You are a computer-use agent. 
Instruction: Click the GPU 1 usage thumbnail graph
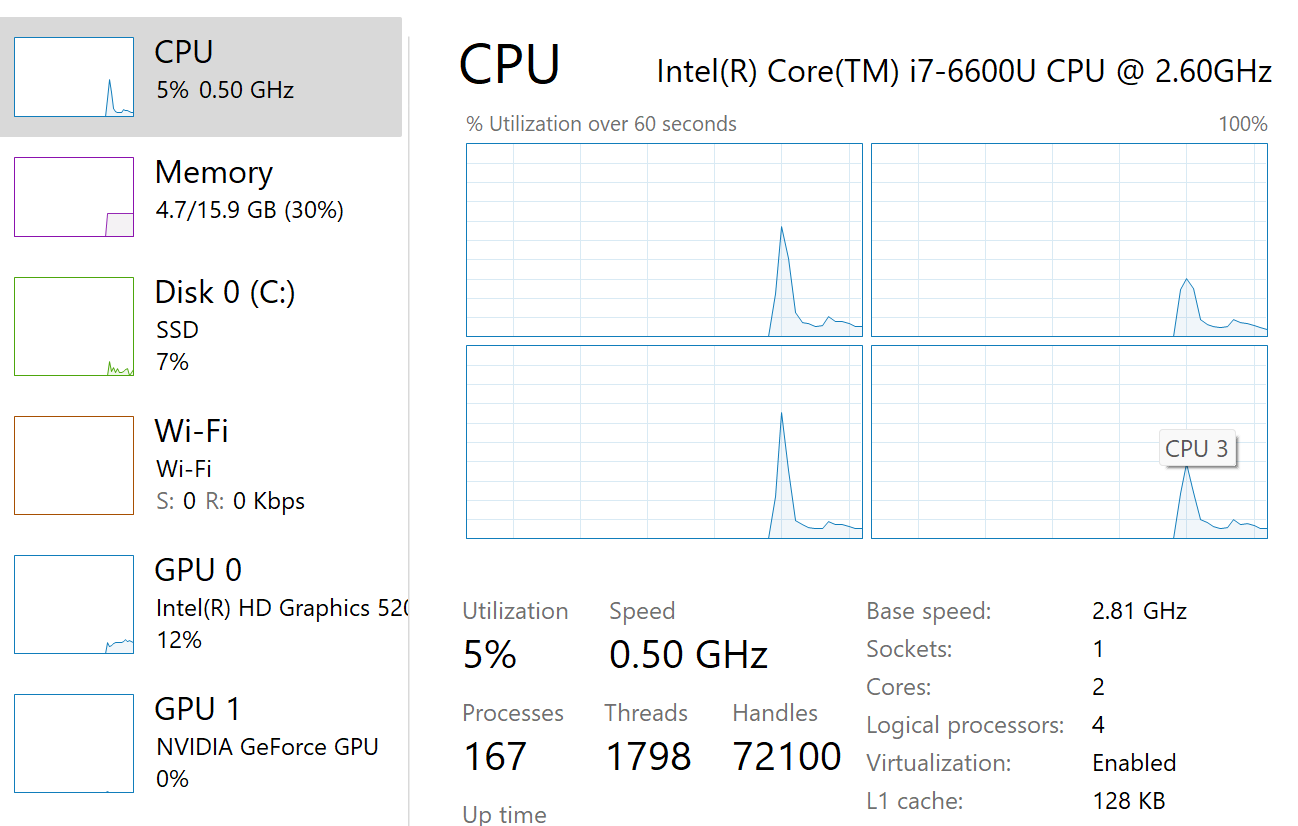tap(74, 743)
